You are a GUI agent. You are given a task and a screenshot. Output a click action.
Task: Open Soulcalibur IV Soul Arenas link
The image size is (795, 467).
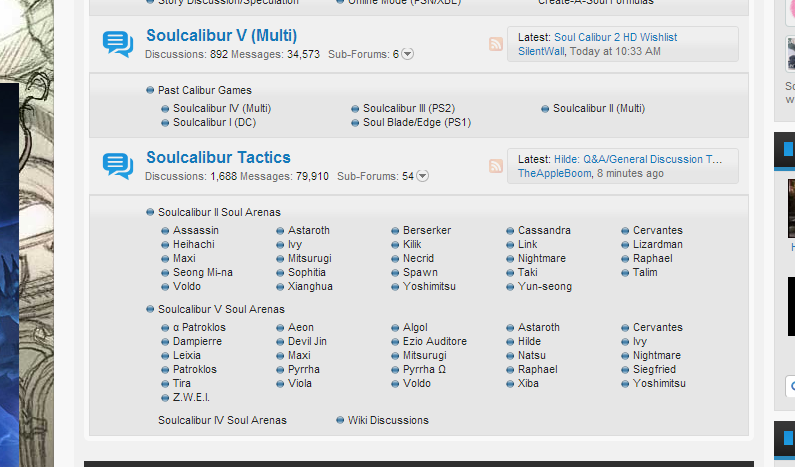pyautogui.click(x=222, y=420)
